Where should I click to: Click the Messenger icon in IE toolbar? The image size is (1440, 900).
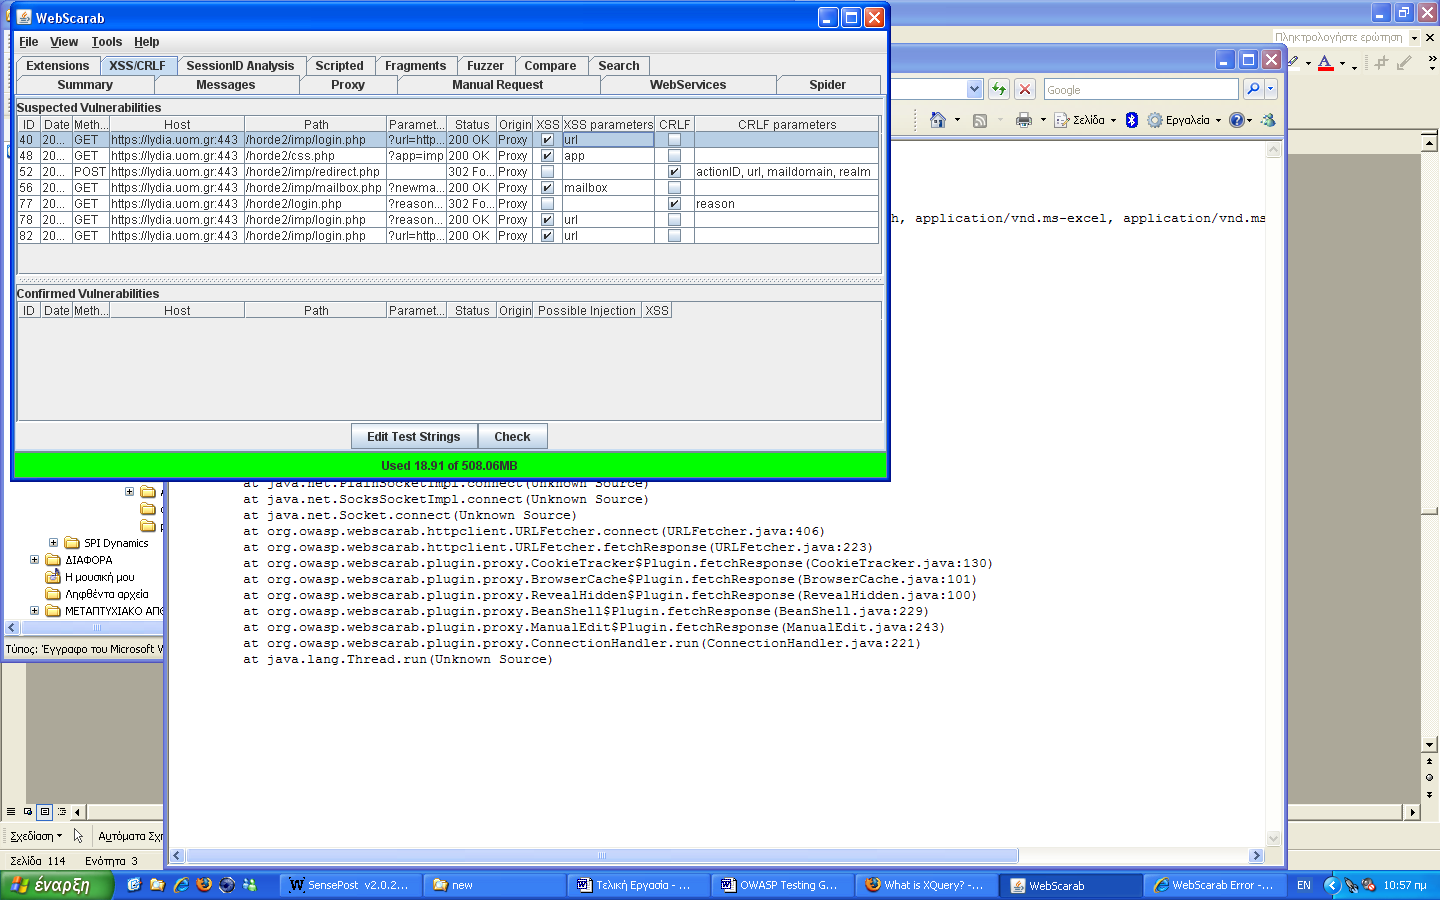tap(1268, 120)
